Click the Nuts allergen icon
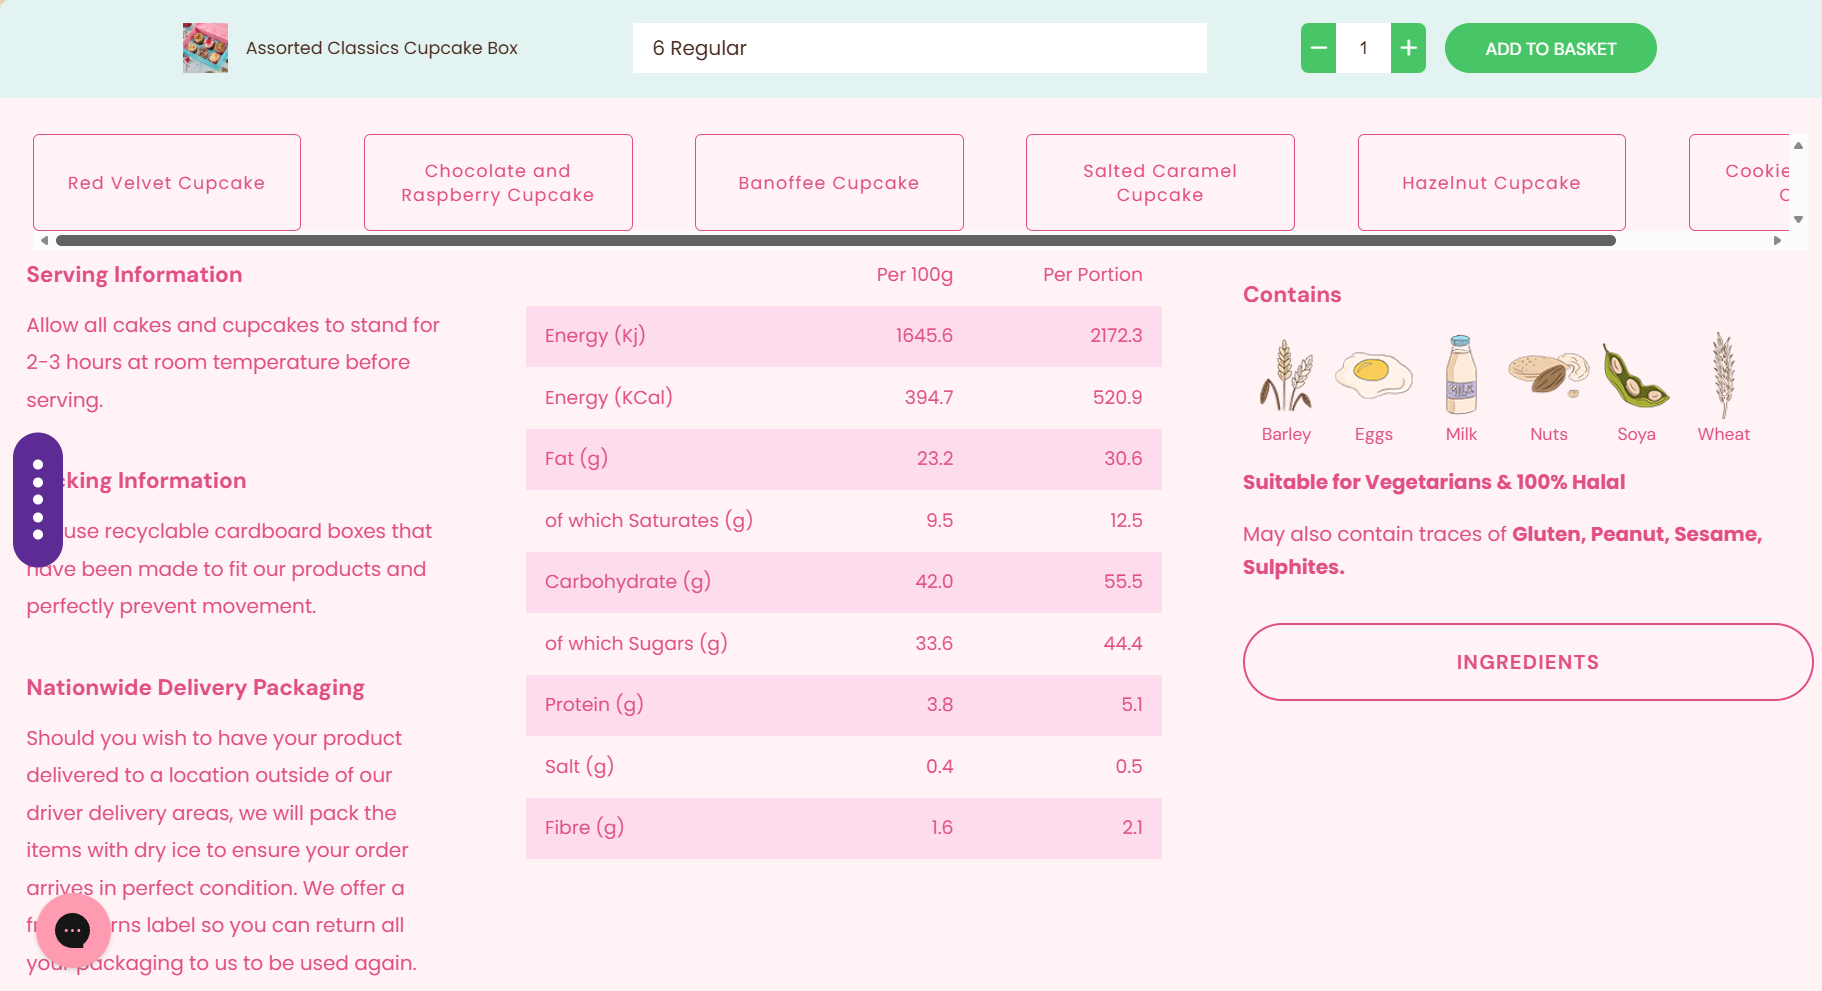The width and height of the screenshot is (1822, 991). click(x=1549, y=375)
